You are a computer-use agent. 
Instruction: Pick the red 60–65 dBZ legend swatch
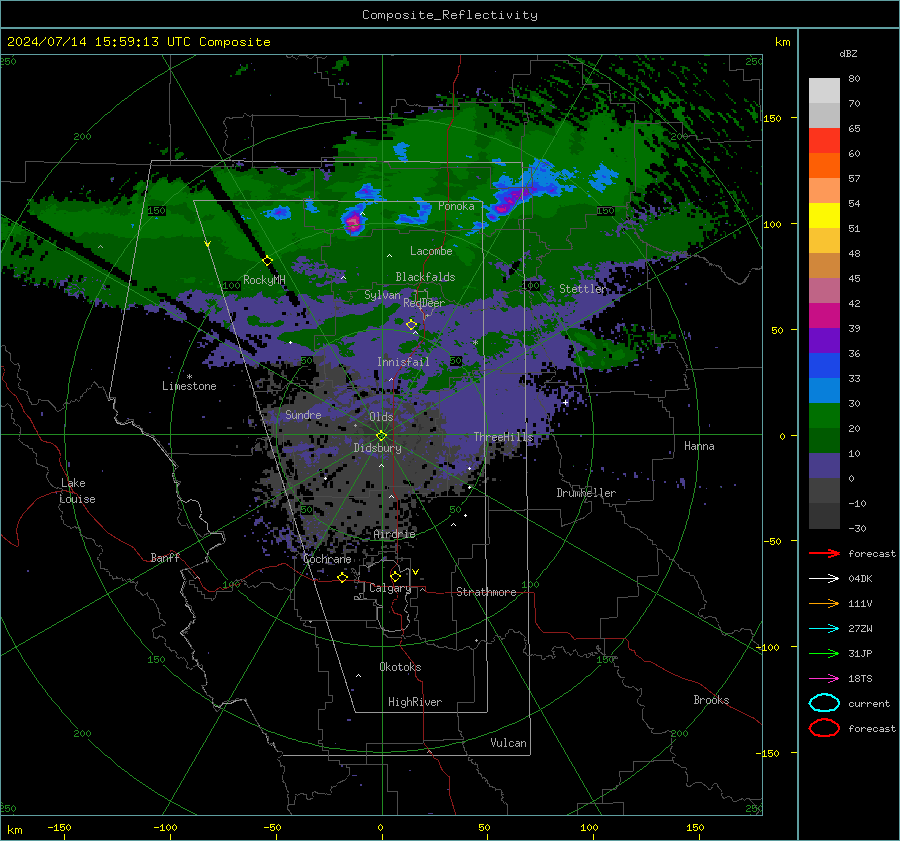tap(824, 141)
